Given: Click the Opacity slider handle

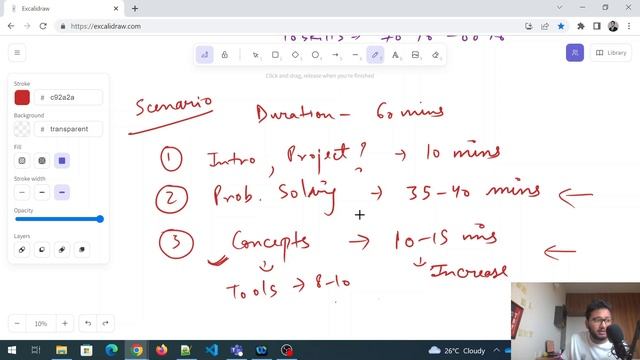Looking at the screenshot, I should [100, 219].
